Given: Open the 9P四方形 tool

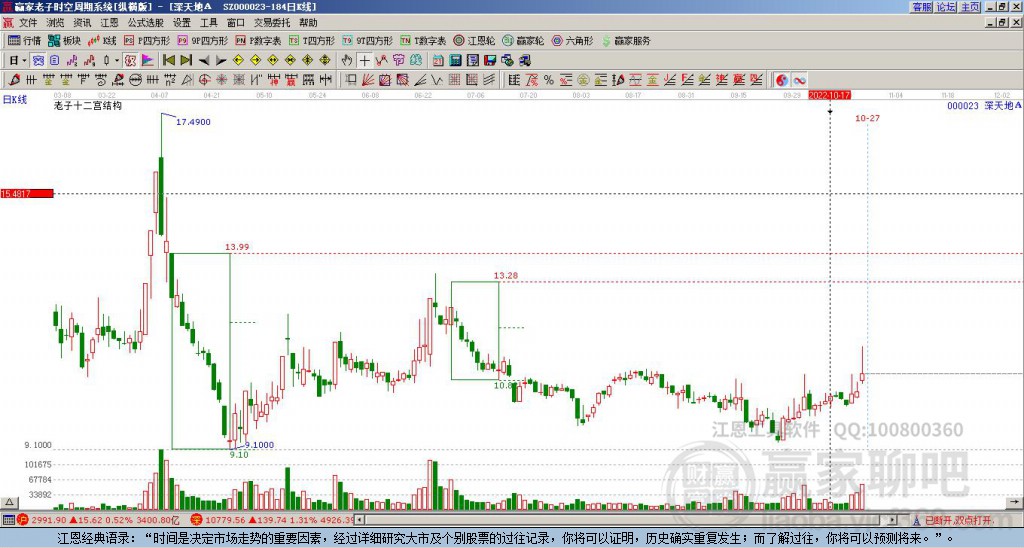Looking at the screenshot, I should pyautogui.click(x=202, y=40).
